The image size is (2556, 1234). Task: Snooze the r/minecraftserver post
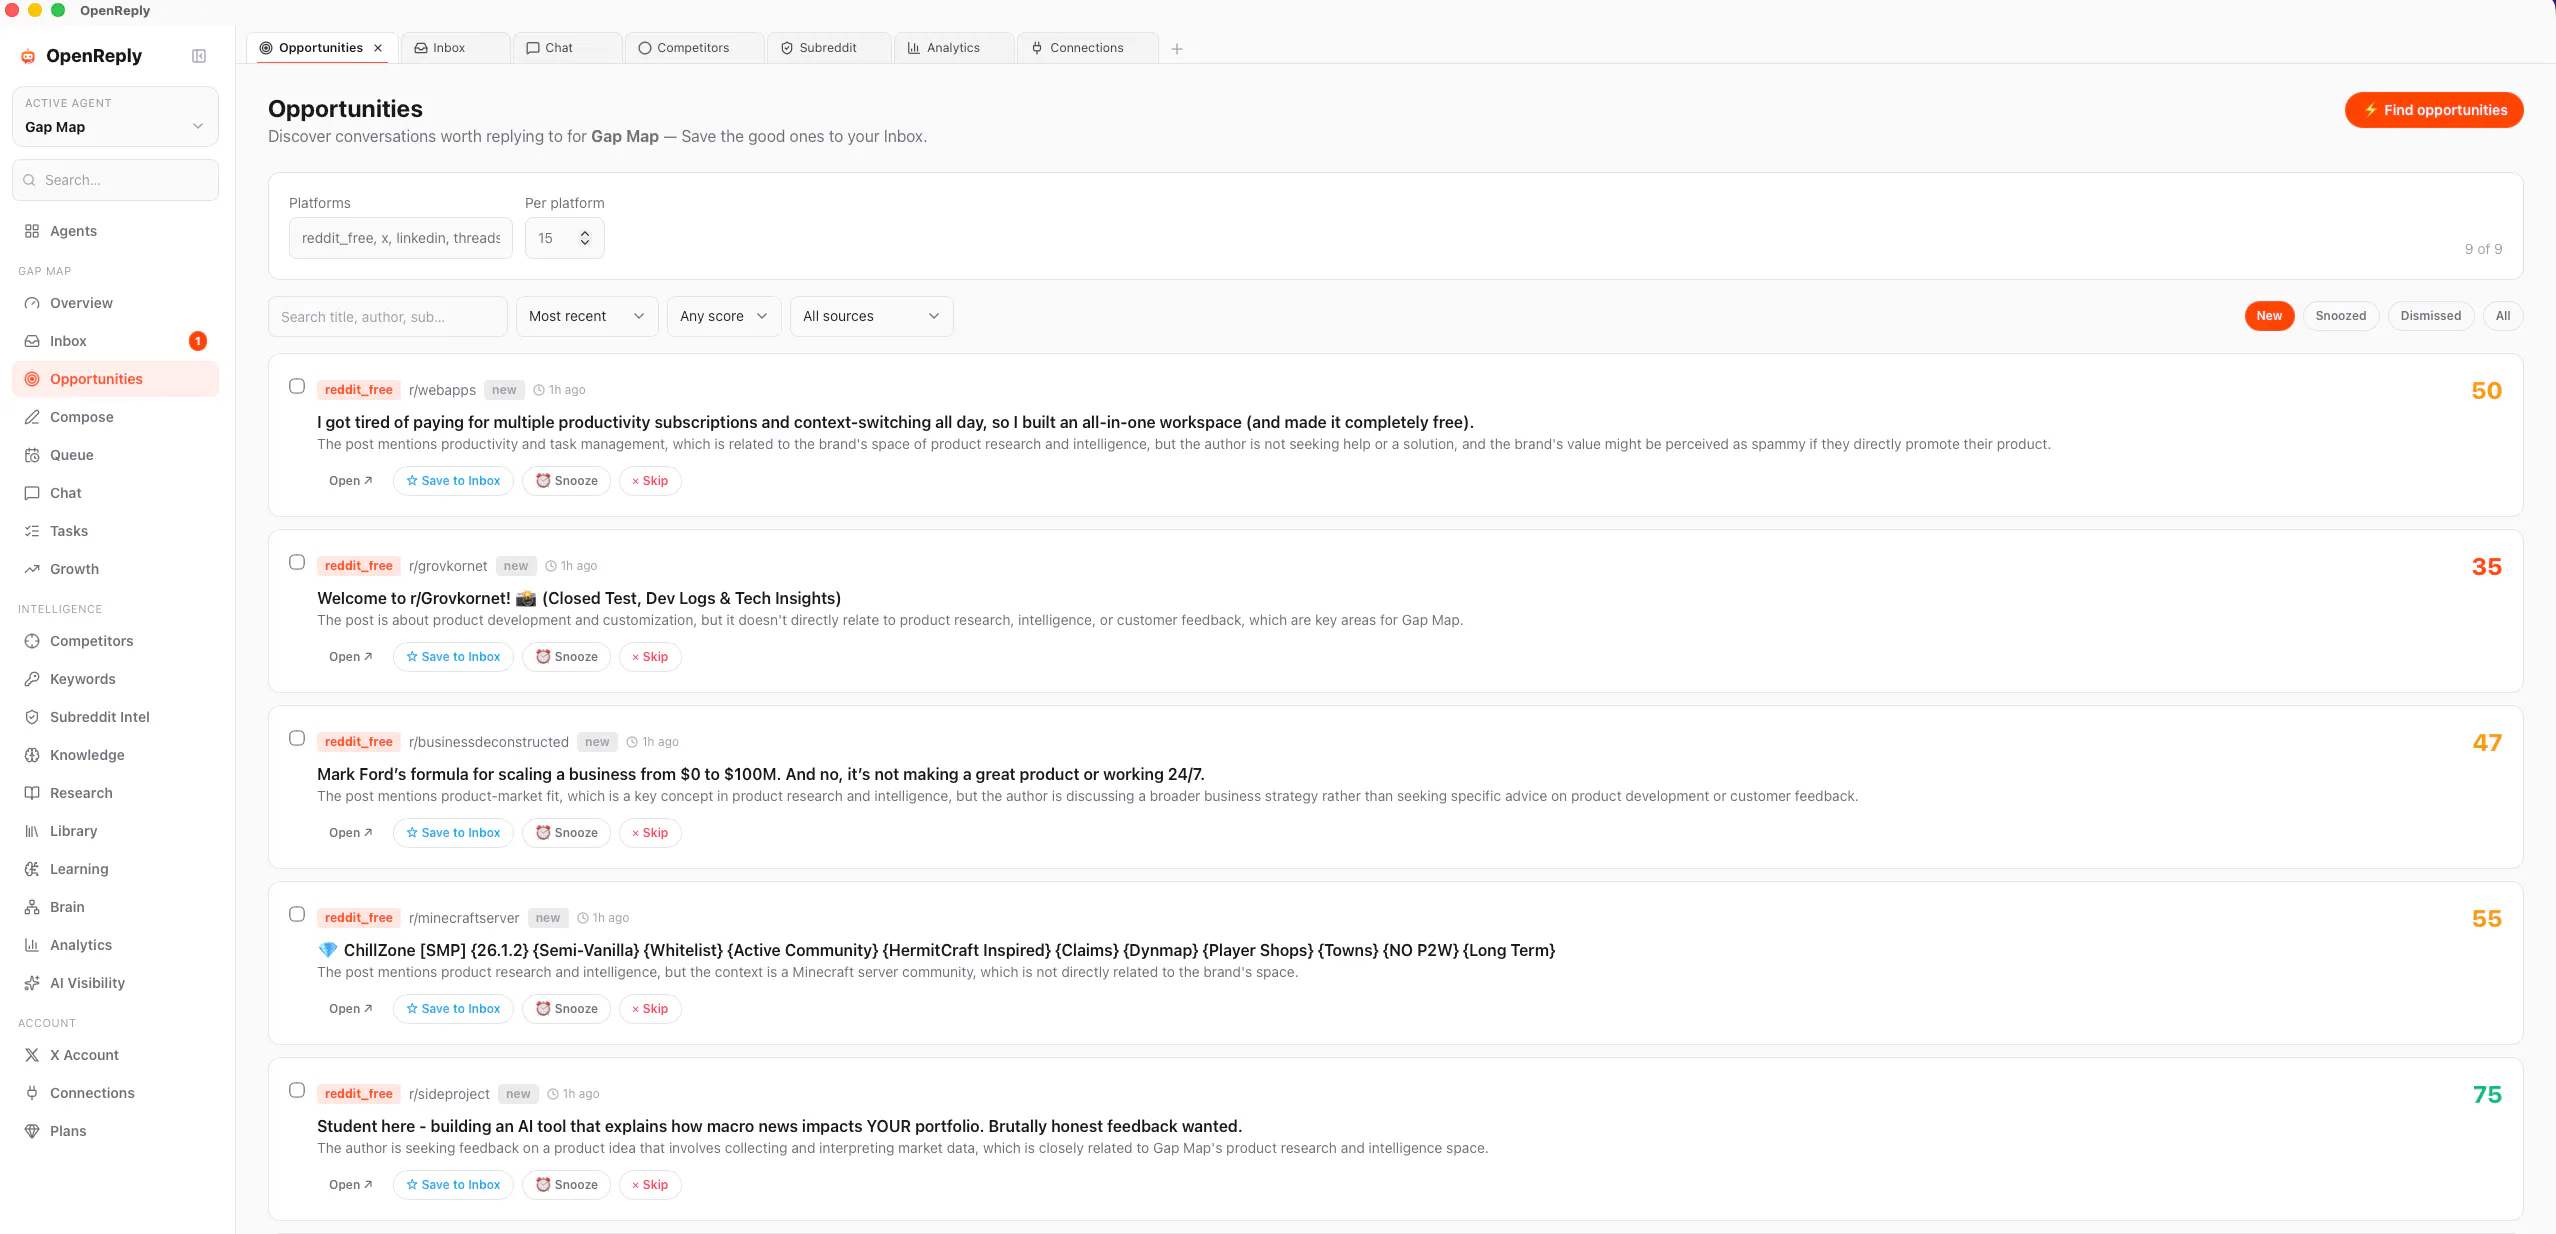566,1009
